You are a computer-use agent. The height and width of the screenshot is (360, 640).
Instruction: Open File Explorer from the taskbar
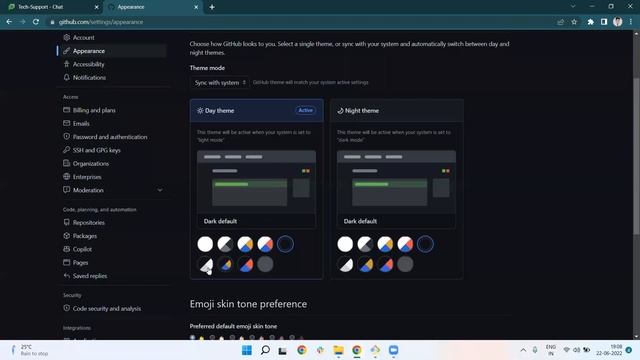[x=338, y=350]
